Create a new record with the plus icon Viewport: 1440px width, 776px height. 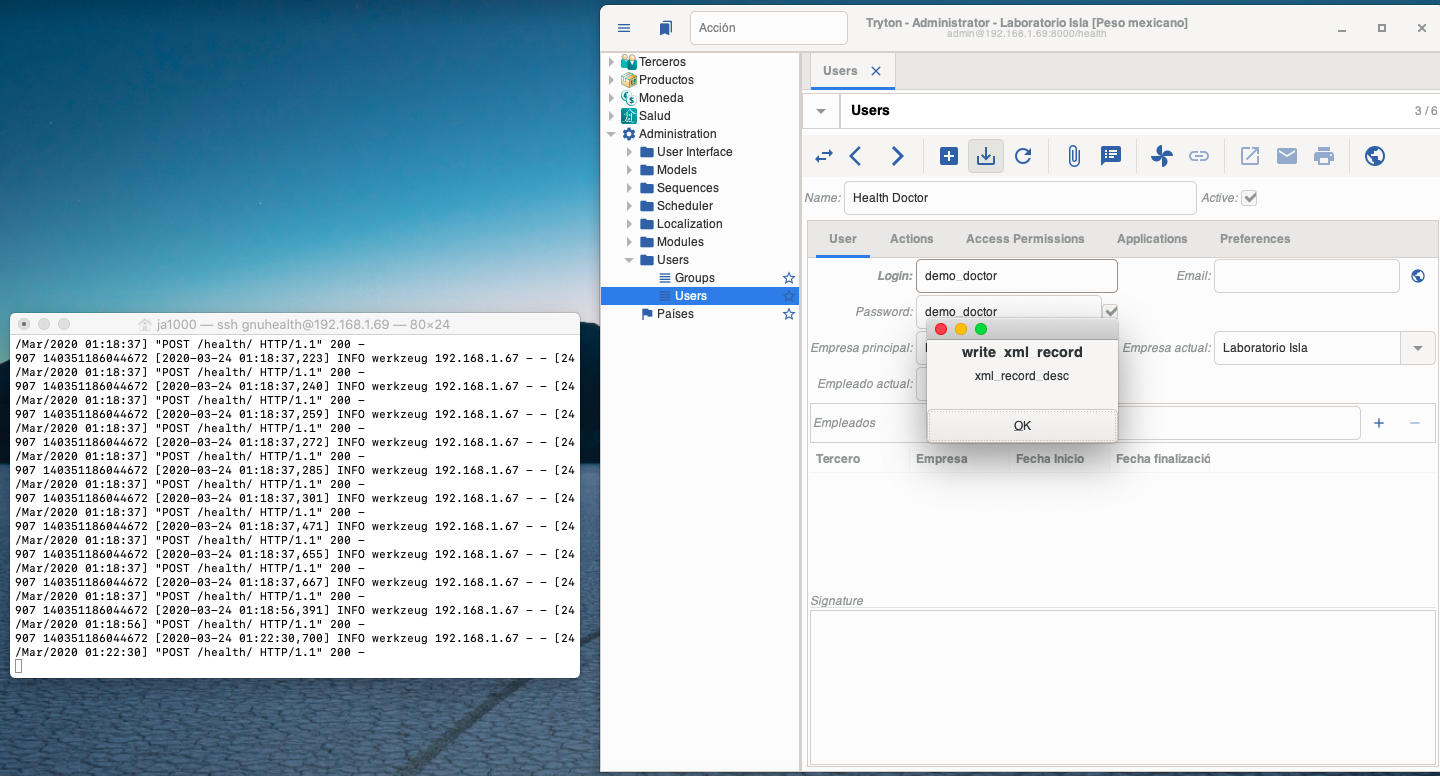[x=949, y=156]
